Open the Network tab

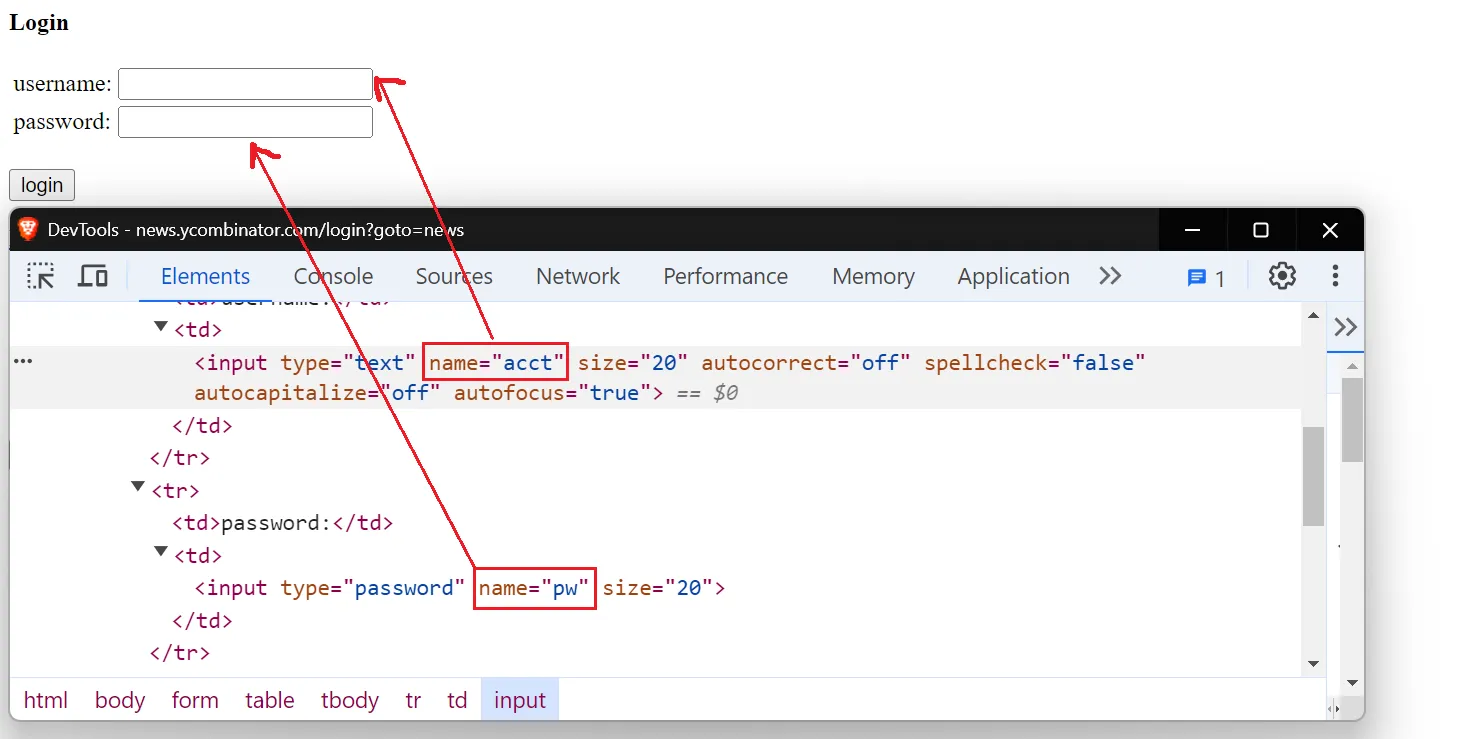578,277
